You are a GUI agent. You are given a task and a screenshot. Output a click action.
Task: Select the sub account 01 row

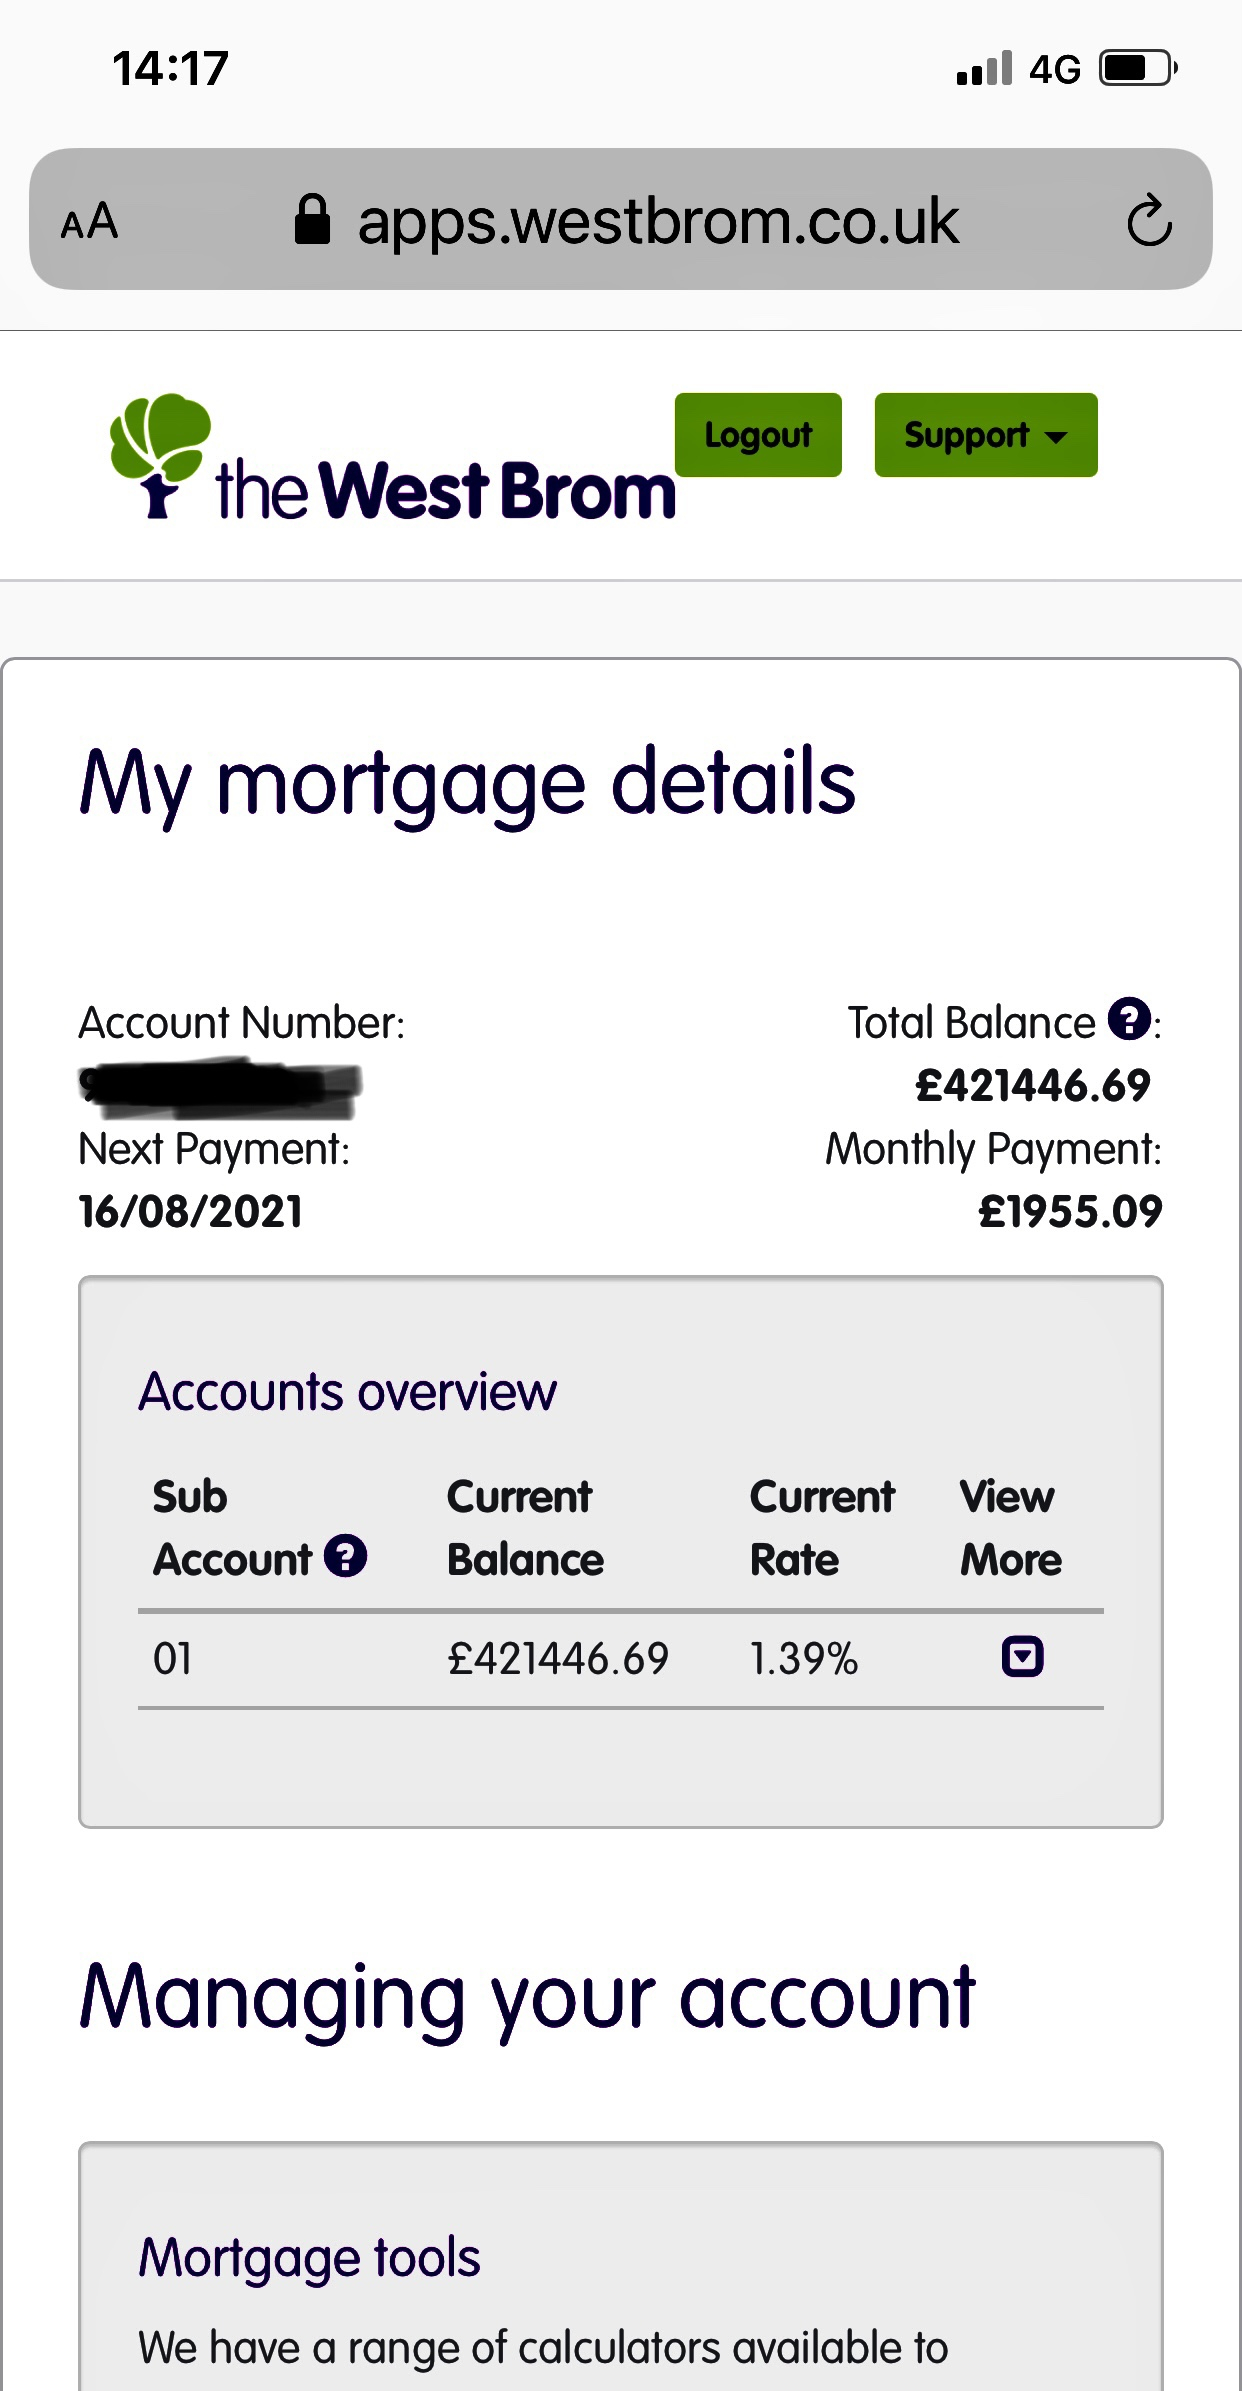point(621,1659)
